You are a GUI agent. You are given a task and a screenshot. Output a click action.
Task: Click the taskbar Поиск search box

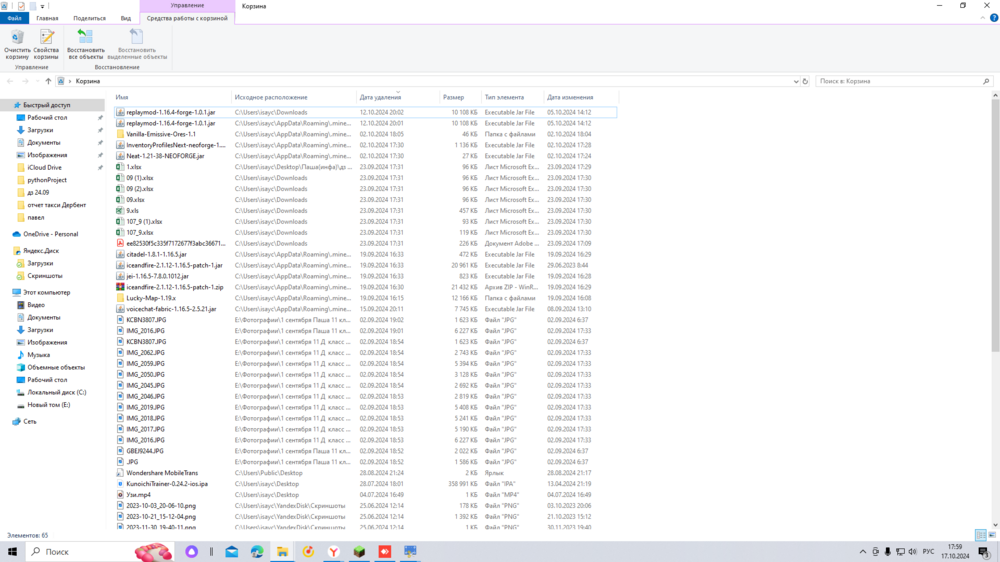click(x=101, y=552)
